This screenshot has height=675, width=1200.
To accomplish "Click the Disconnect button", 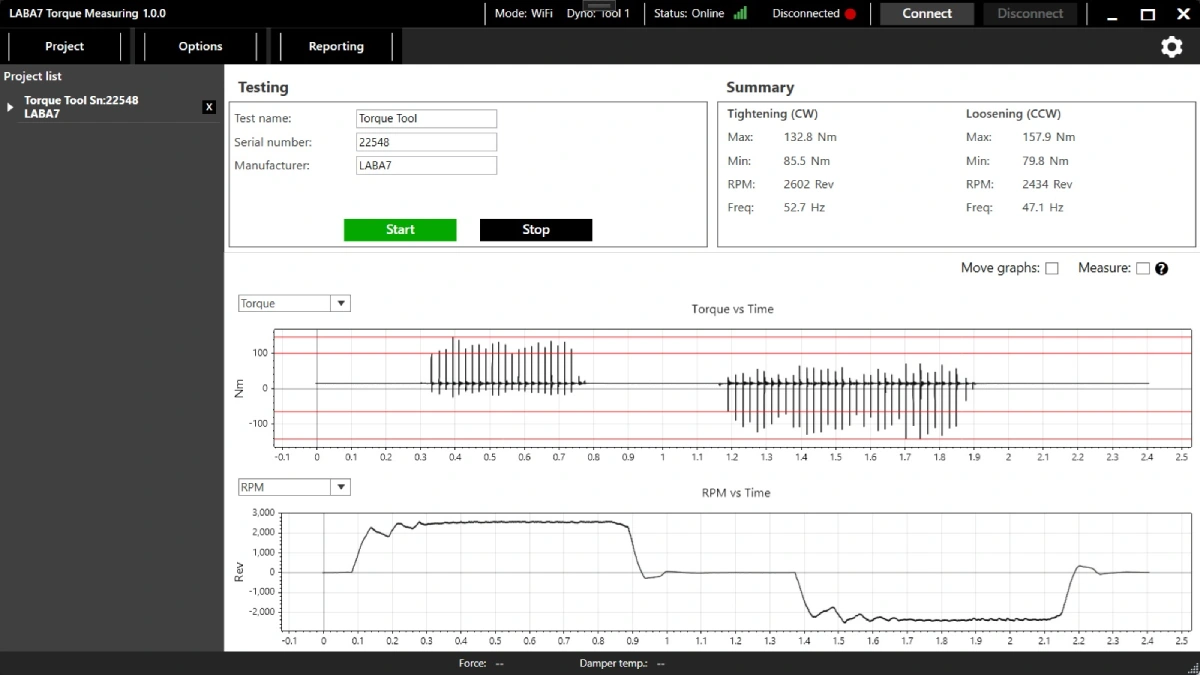I will [1030, 14].
